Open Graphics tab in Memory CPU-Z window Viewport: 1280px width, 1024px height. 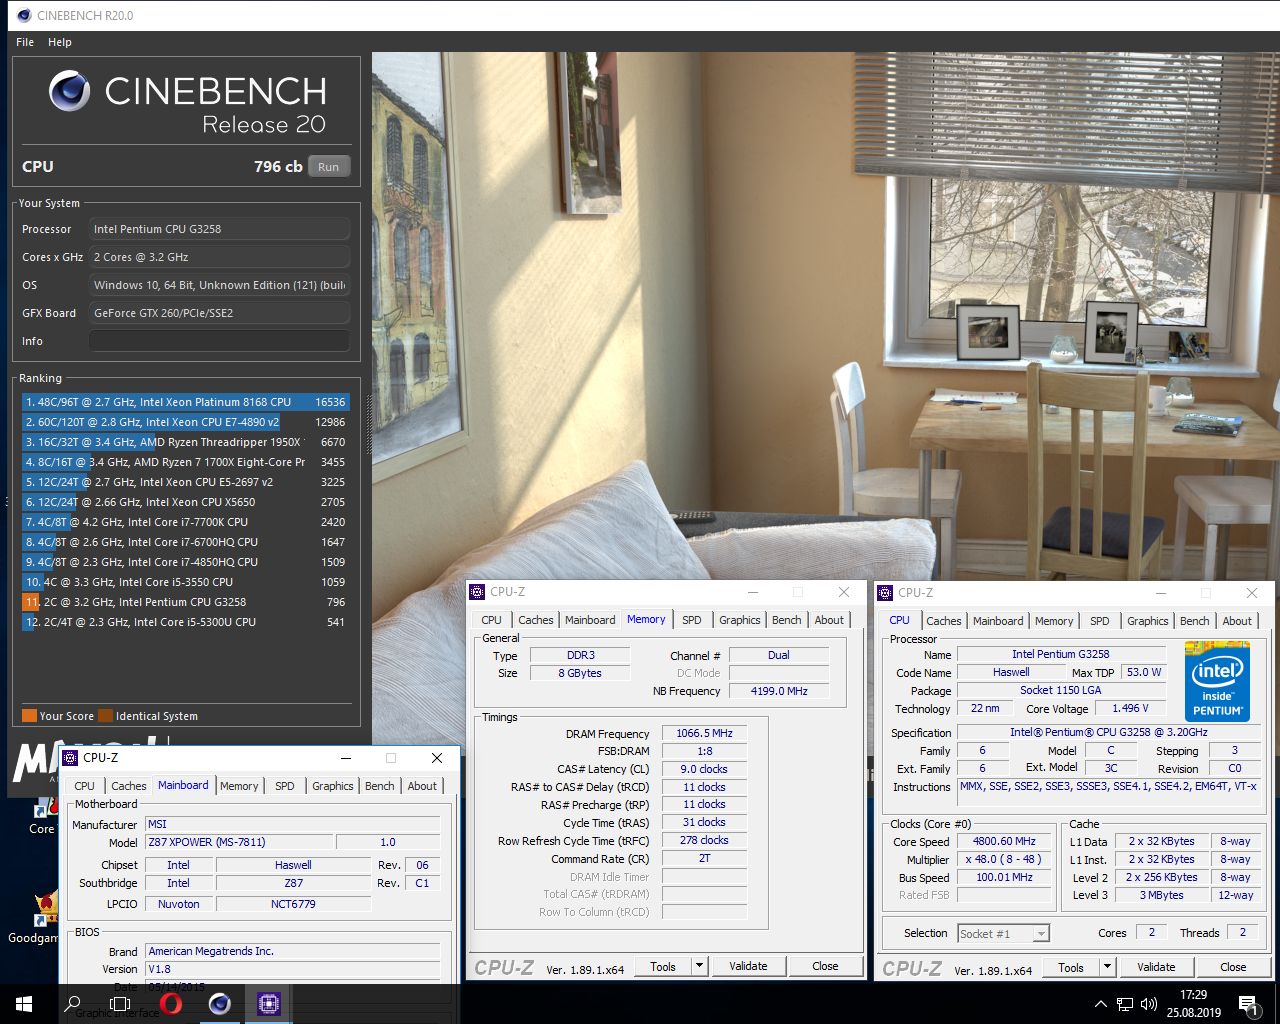[739, 620]
